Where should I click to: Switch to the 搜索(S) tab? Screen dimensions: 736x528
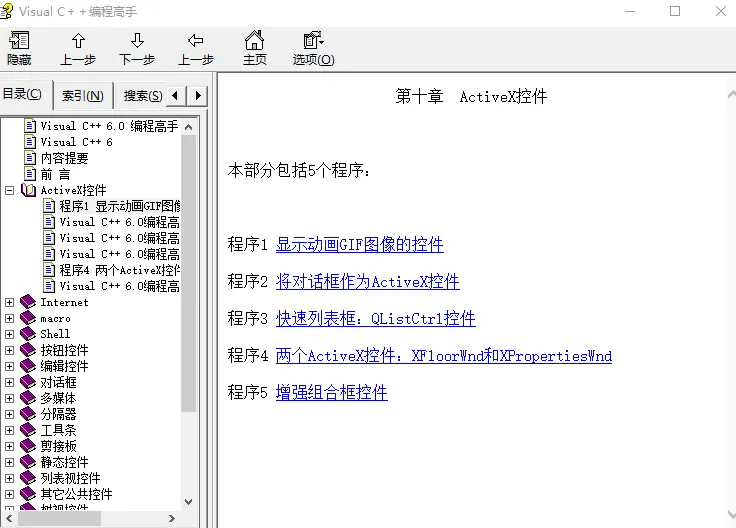[142, 96]
